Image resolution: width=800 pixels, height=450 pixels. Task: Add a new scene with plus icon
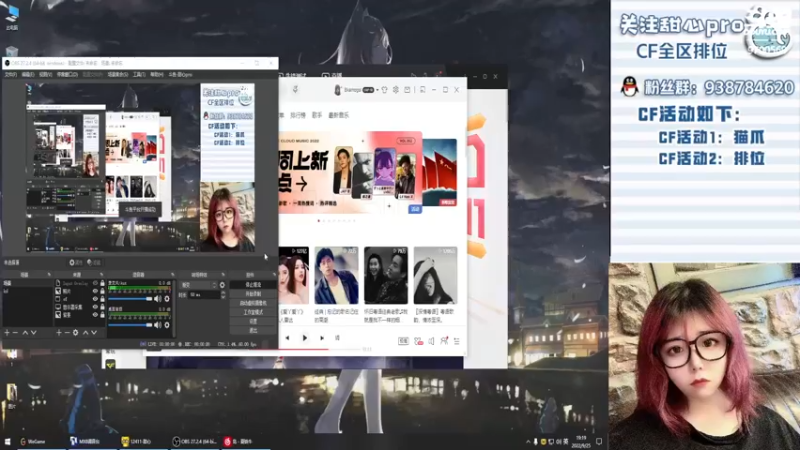click(x=7, y=333)
